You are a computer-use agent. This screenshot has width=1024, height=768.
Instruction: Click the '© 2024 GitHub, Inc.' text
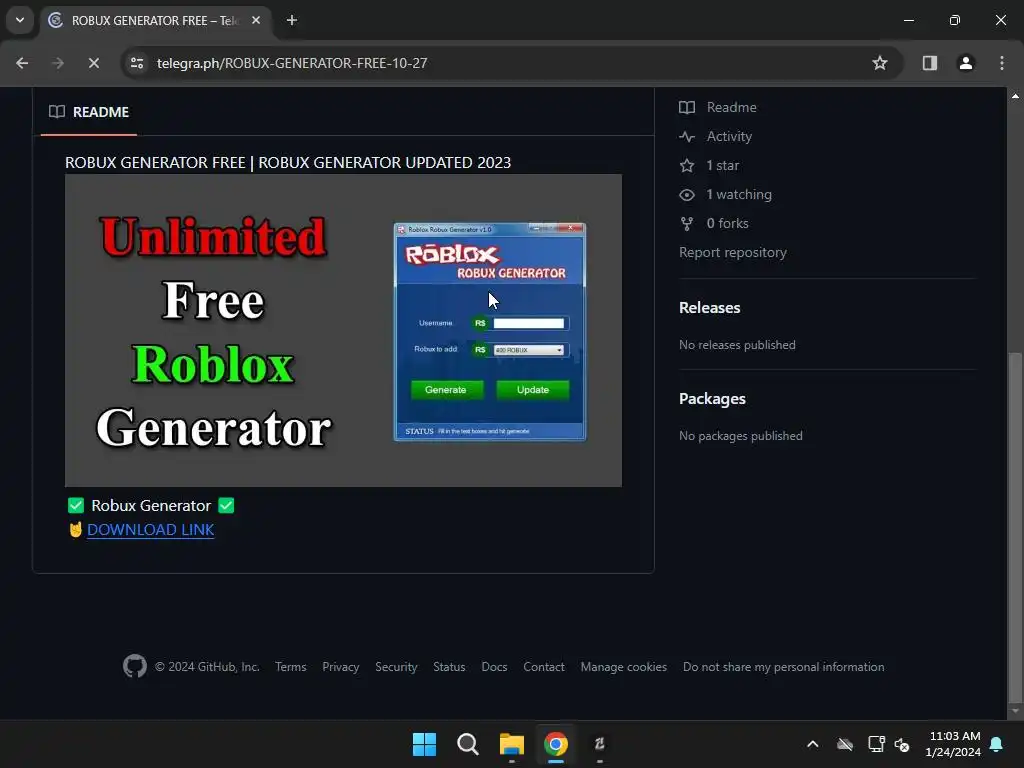[x=207, y=667]
